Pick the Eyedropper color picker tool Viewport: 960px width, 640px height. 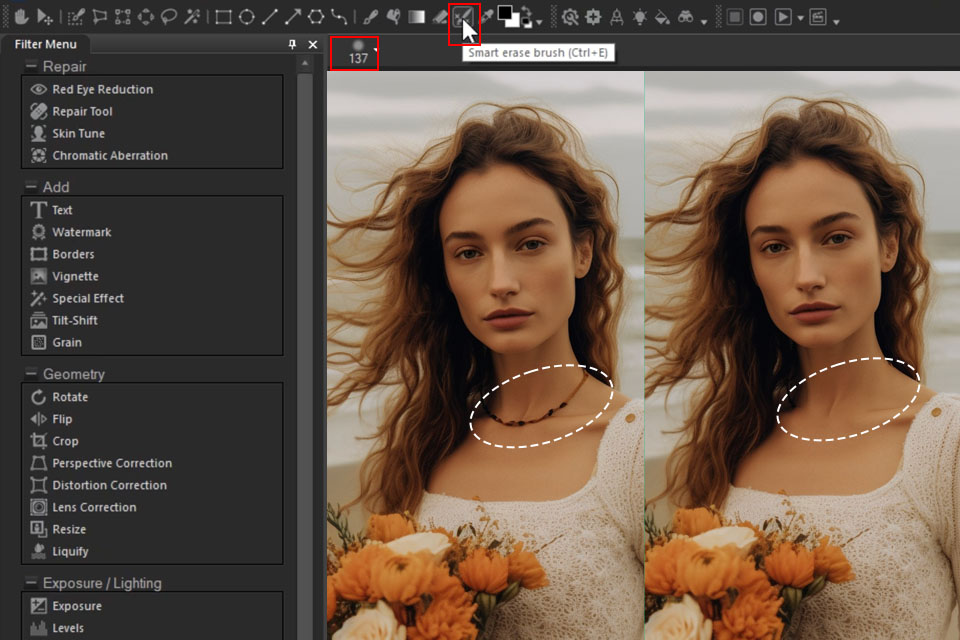point(486,17)
